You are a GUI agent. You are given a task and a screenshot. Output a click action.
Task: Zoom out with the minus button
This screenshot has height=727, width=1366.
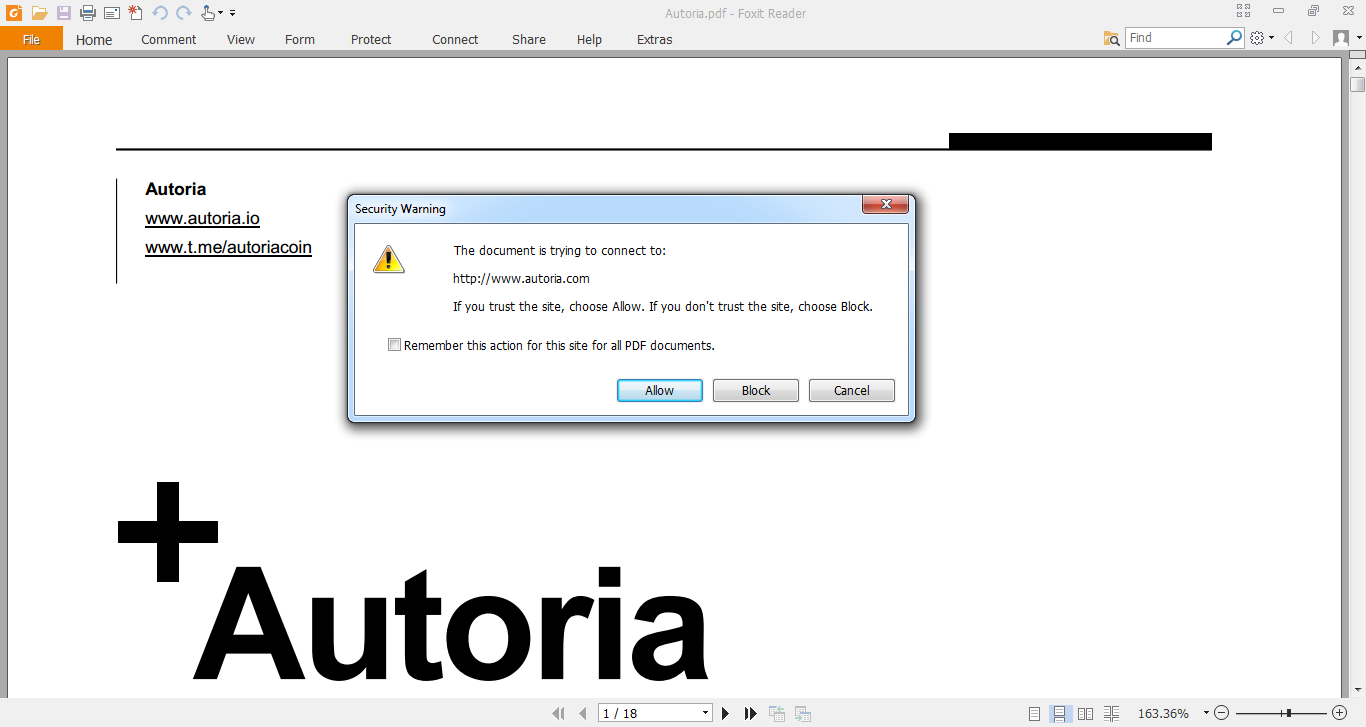click(1221, 713)
